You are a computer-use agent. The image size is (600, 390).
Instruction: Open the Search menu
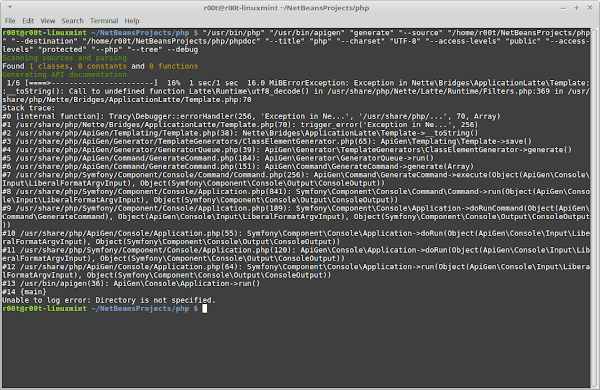[x=72, y=21]
